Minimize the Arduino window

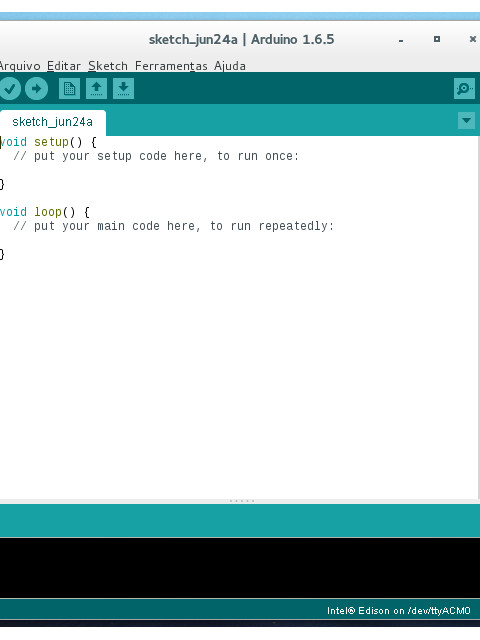401,40
